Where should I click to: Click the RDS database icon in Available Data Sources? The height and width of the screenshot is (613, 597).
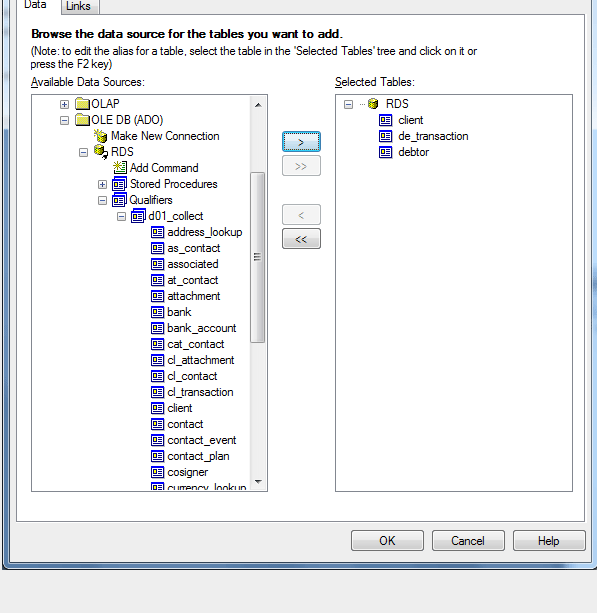(x=101, y=152)
